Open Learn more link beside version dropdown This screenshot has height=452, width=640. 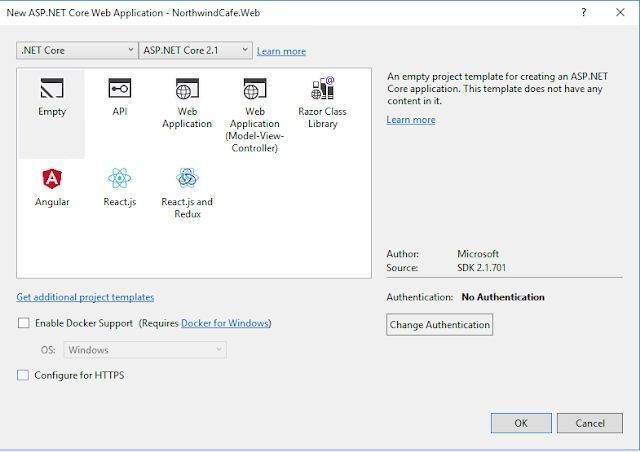281,51
